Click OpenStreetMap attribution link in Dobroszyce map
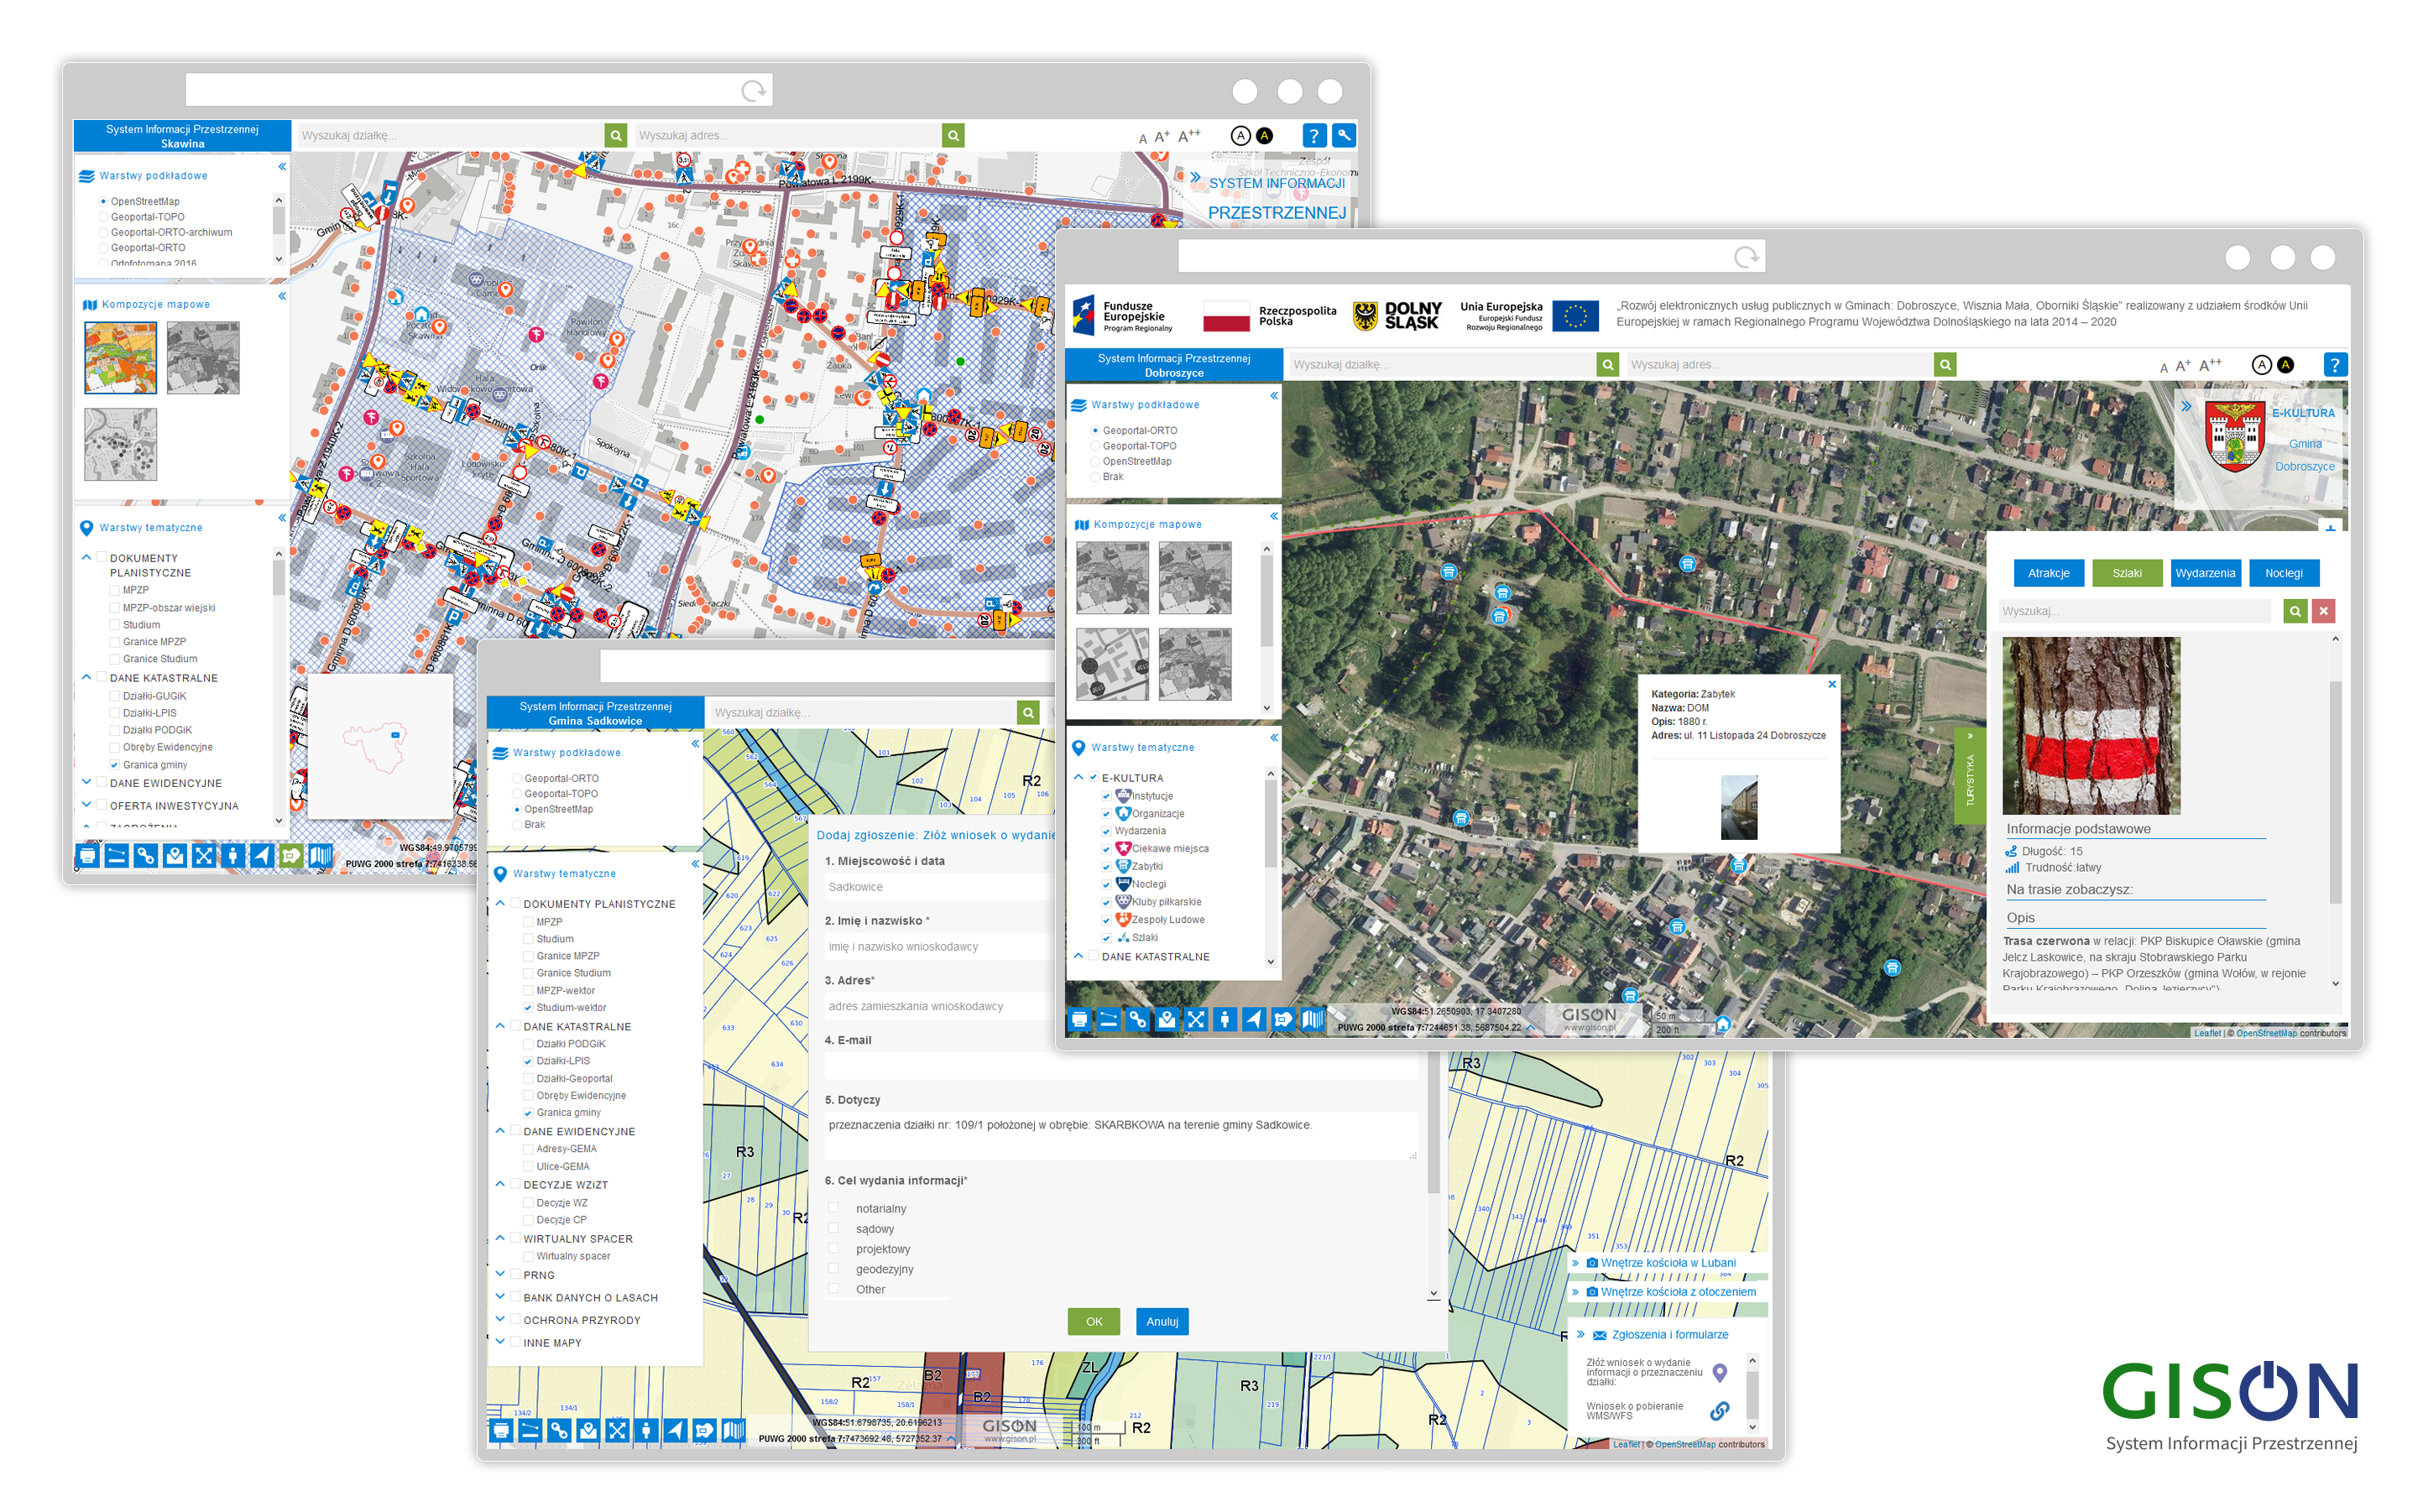2423x1512 pixels. pos(2266,1034)
